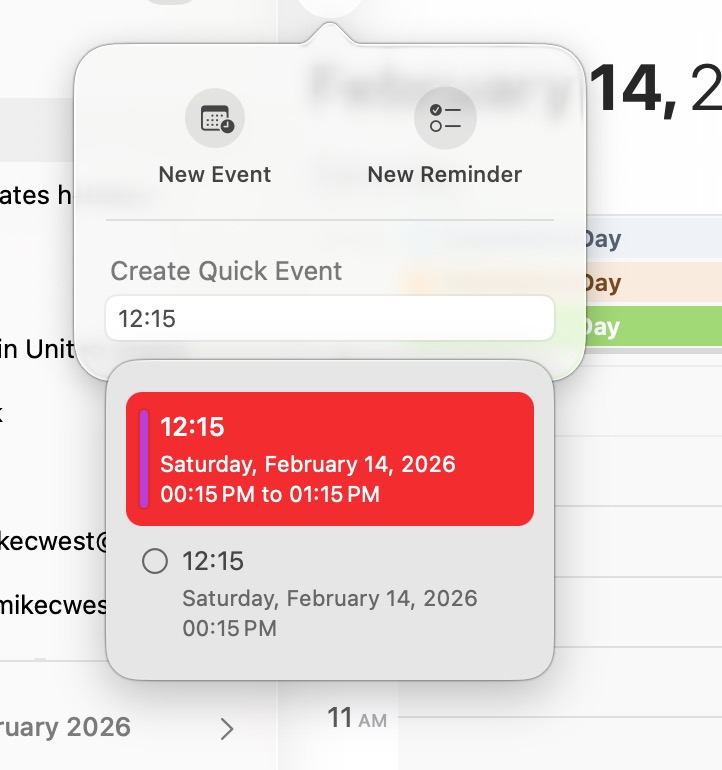
Task: Choose the New Reminder text label
Action: pos(444,174)
